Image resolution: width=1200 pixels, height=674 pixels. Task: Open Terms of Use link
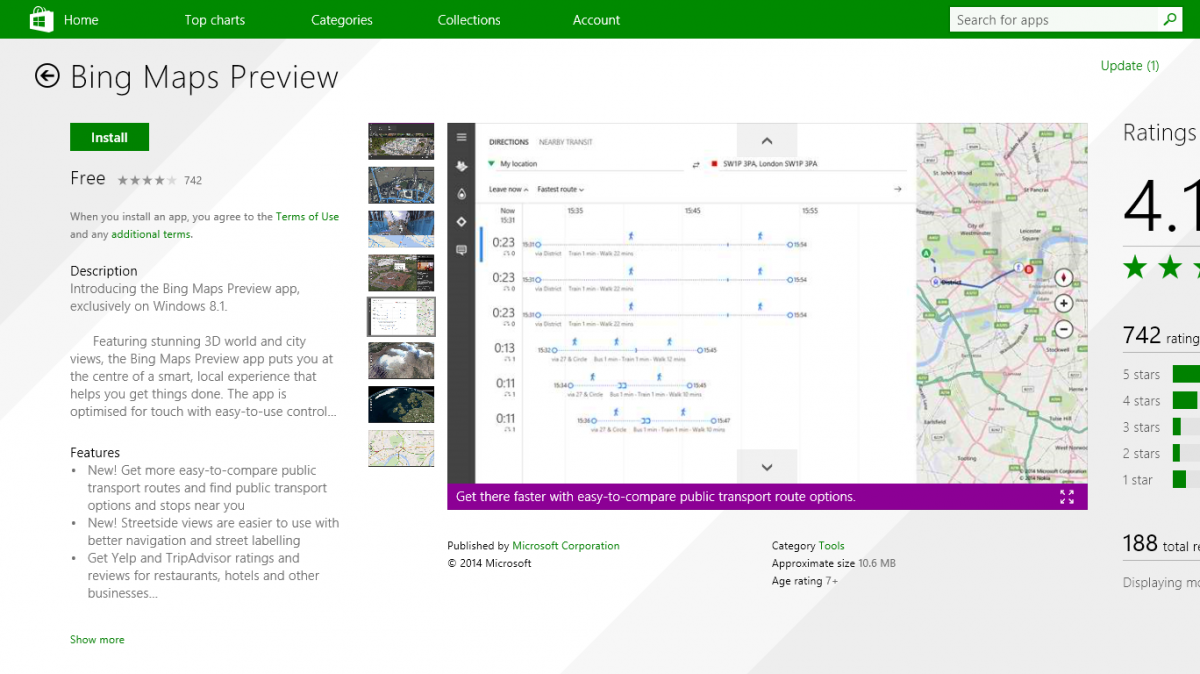307,216
